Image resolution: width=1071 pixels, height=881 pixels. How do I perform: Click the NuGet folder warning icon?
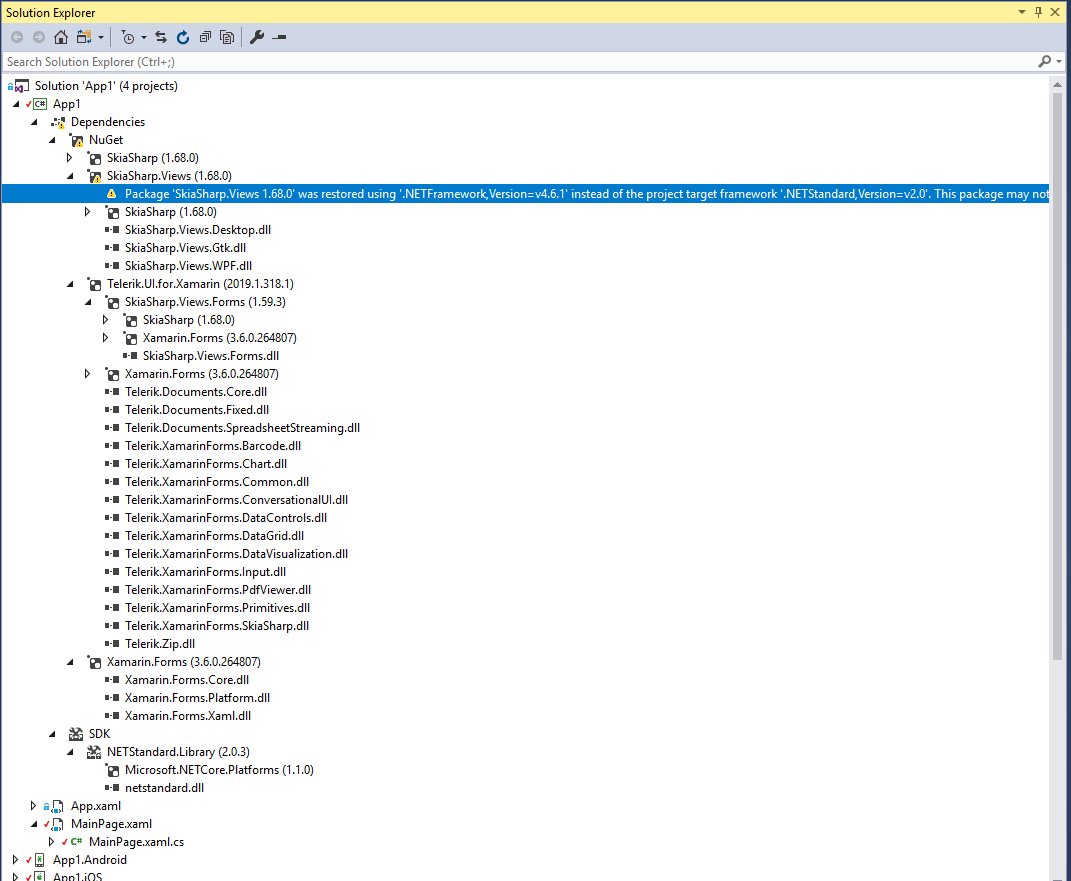(x=76, y=140)
